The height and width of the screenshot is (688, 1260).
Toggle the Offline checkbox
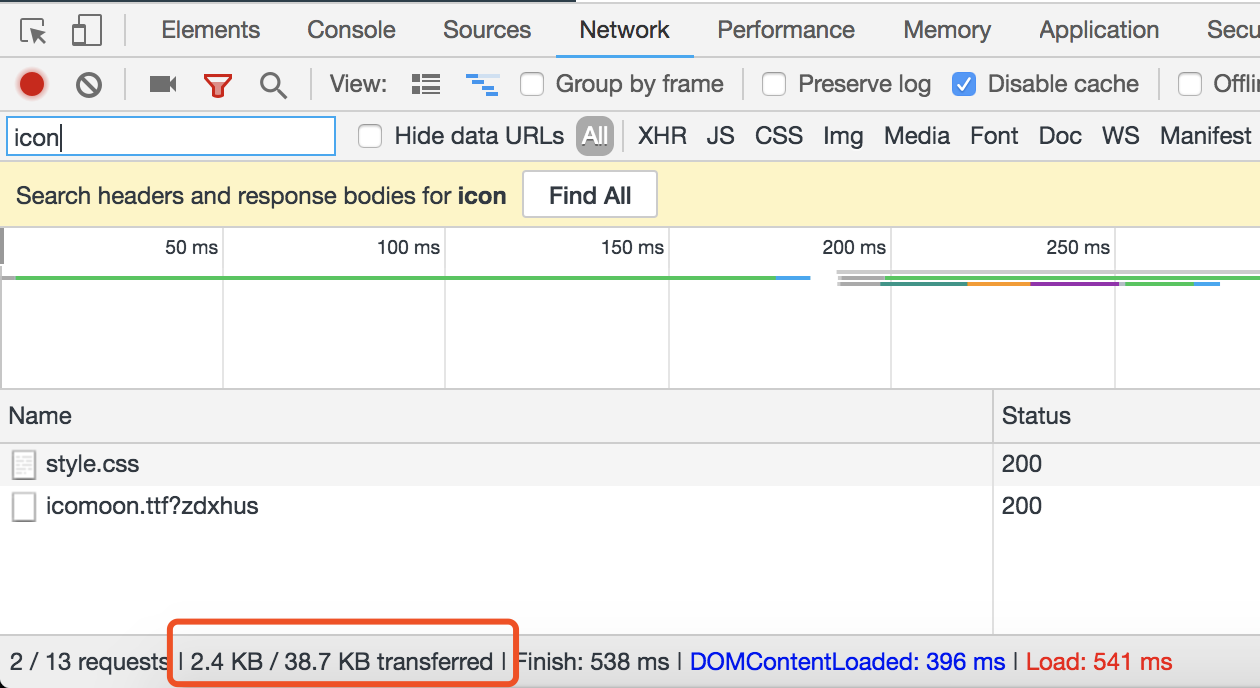pos(1190,84)
